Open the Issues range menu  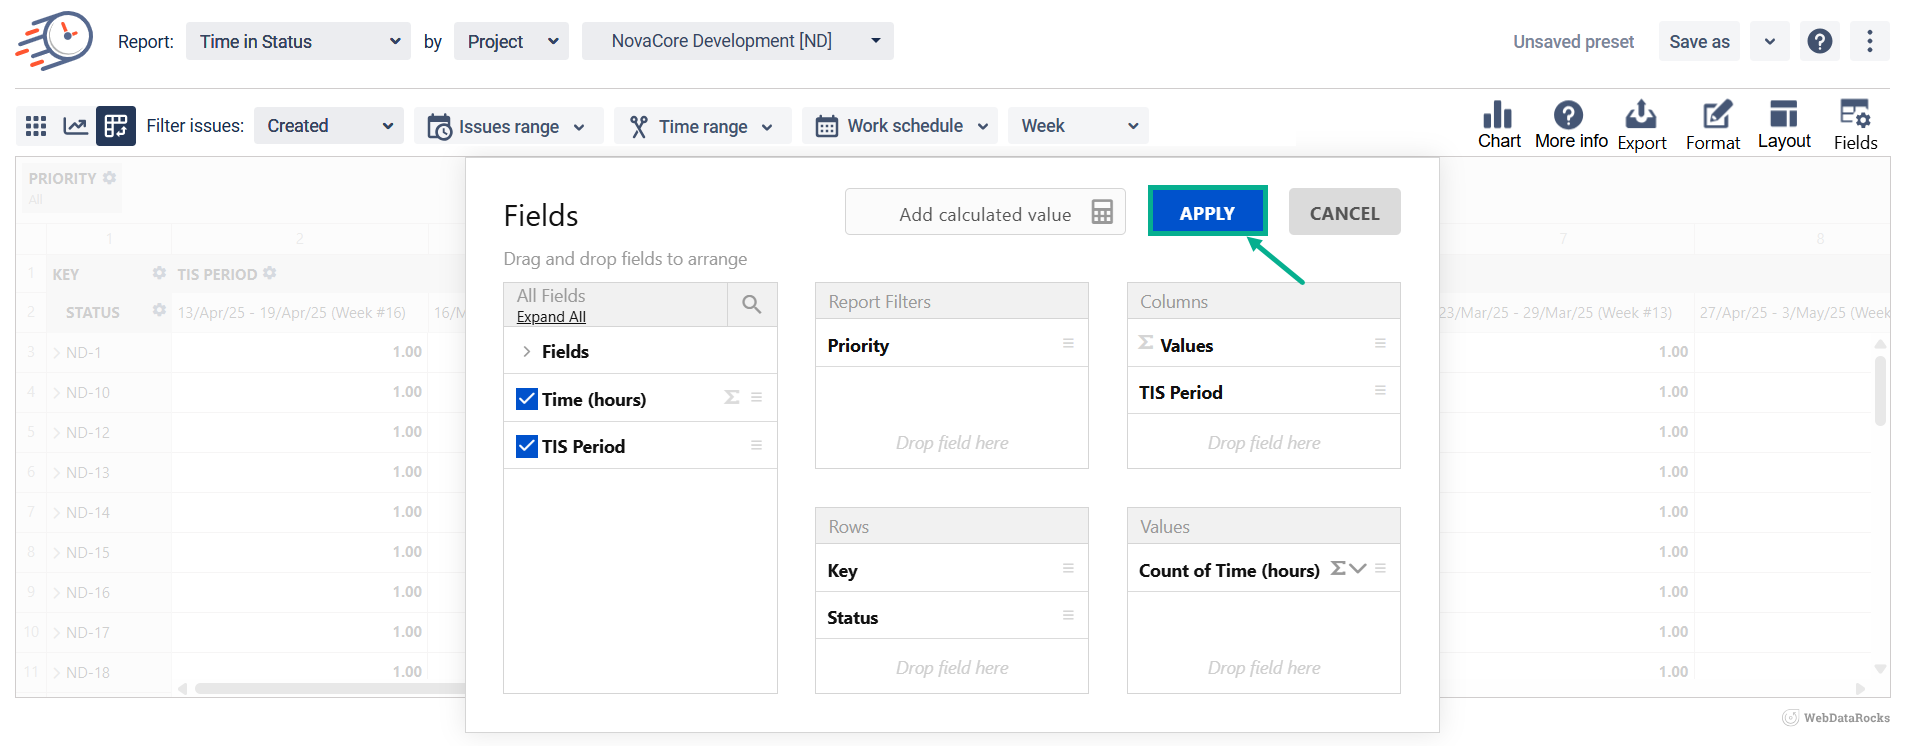pyautogui.click(x=508, y=126)
